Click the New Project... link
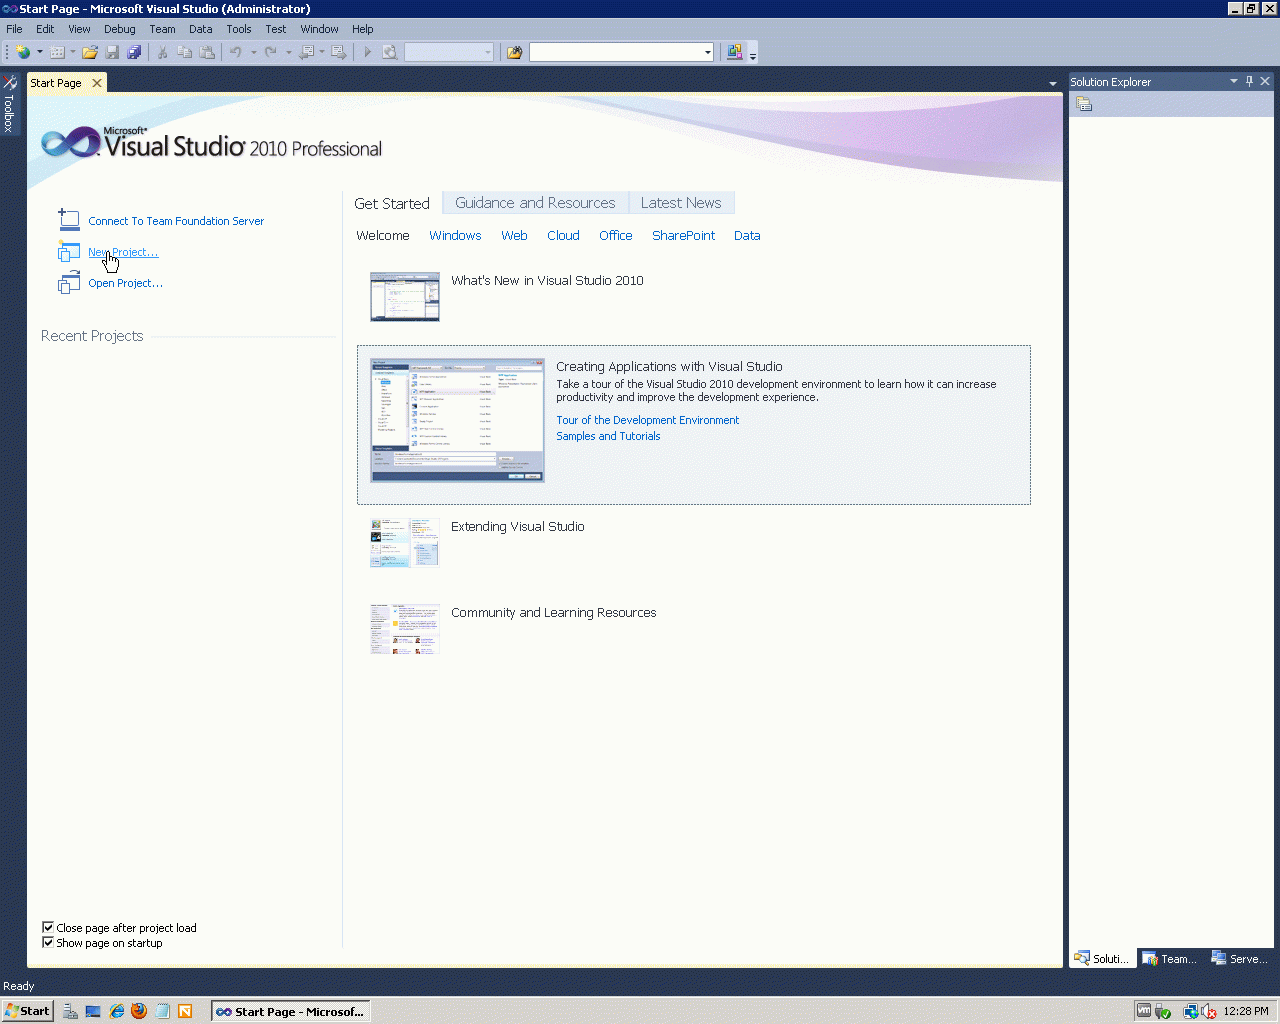This screenshot has height=1024, width=1280. click(123, 252)
